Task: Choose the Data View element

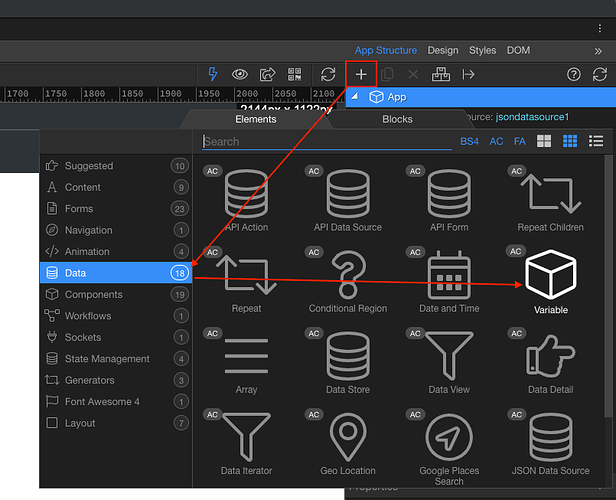Action: point(449,362)
